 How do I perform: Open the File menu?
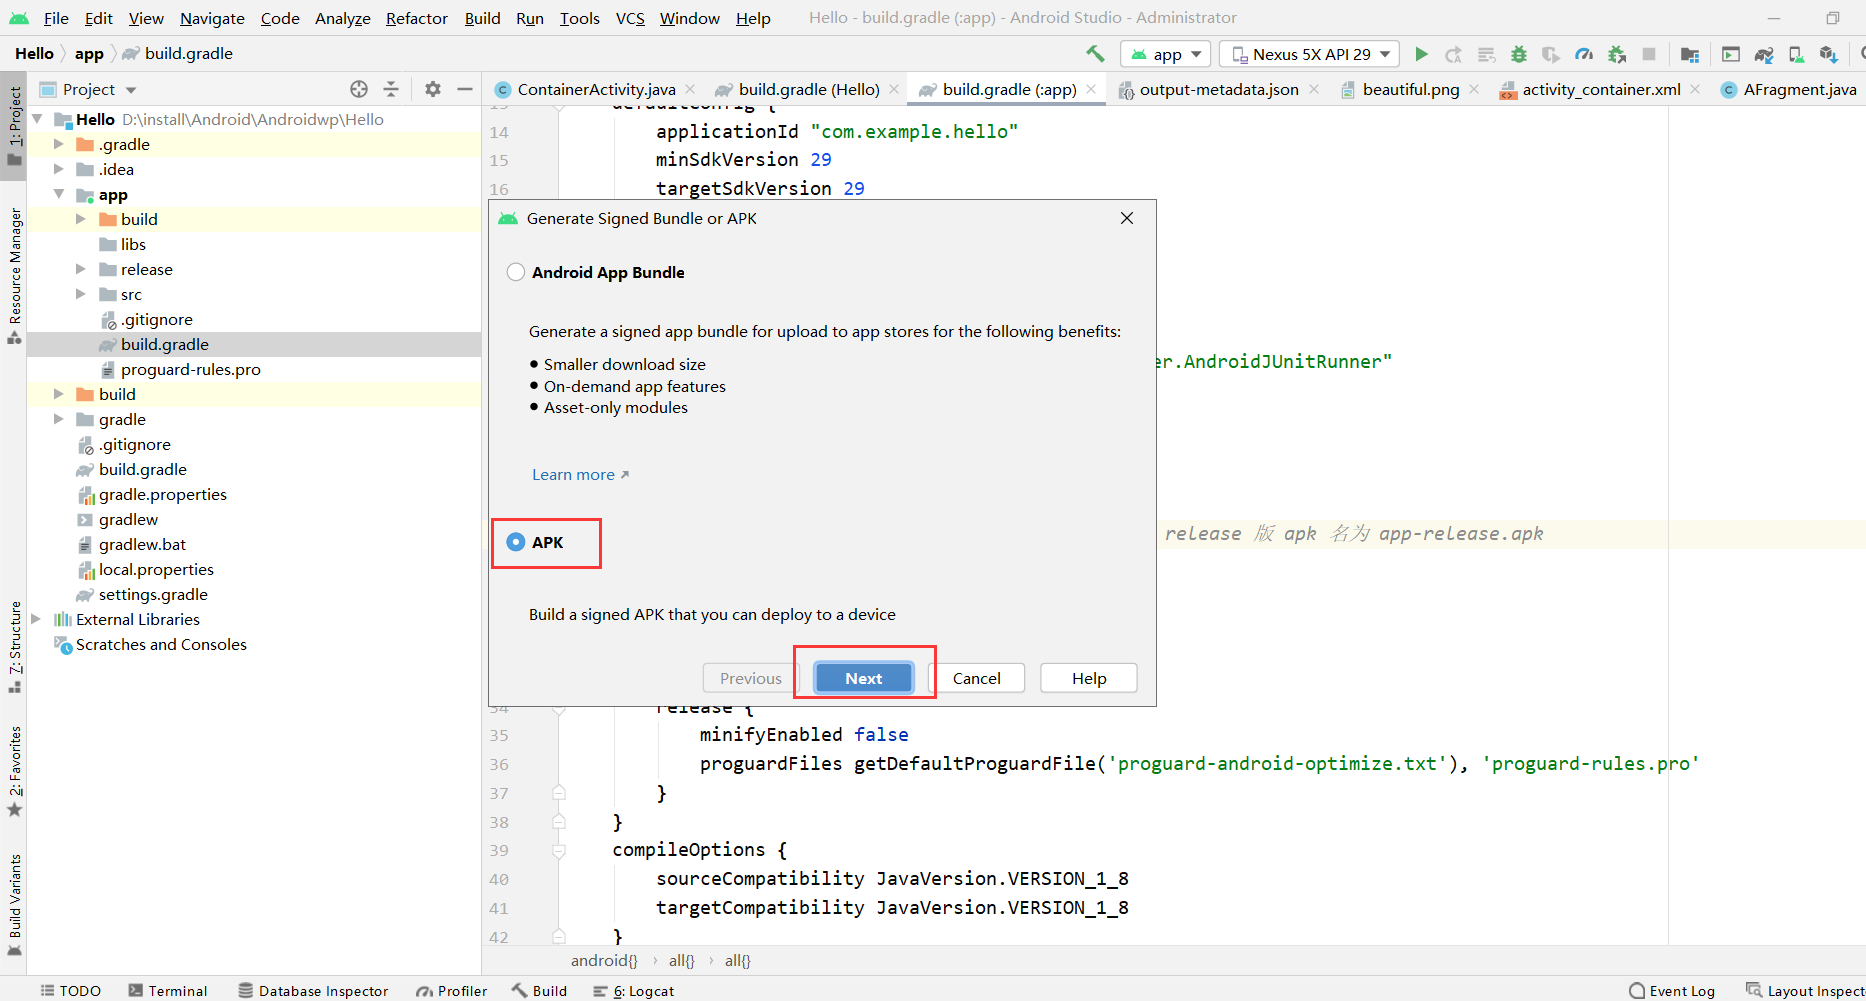click(56, 18)
